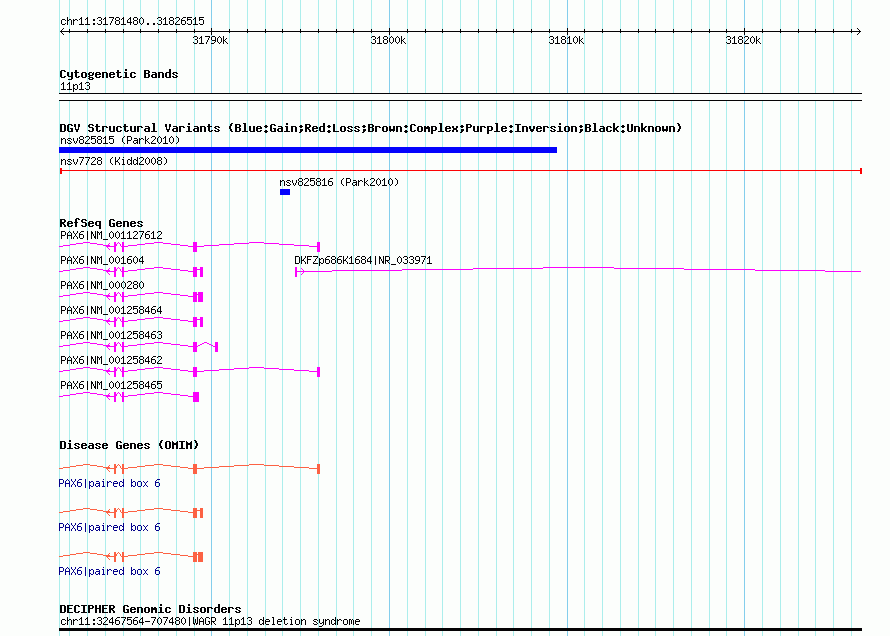The height and width of the screenshot is (636, 890).
Task: Click the NM_001258463 gene model glyph
Action: 138,346
